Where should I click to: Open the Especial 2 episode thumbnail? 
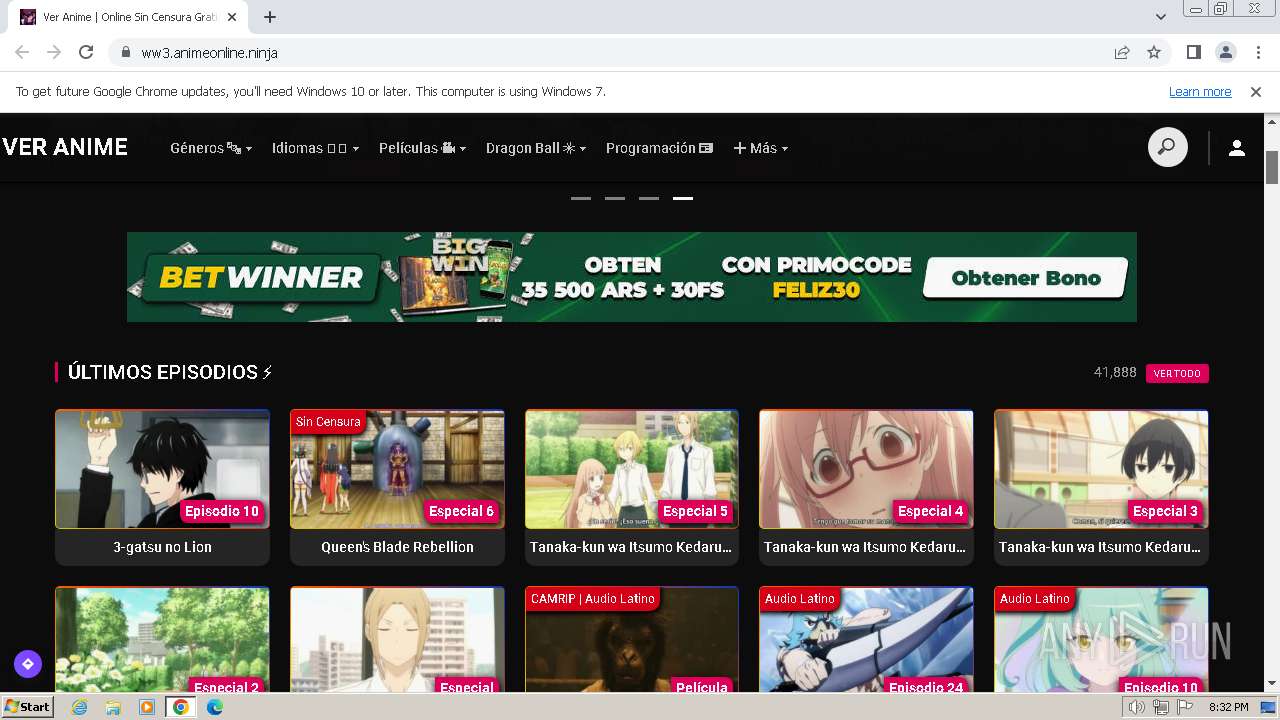tap(162, 639)
